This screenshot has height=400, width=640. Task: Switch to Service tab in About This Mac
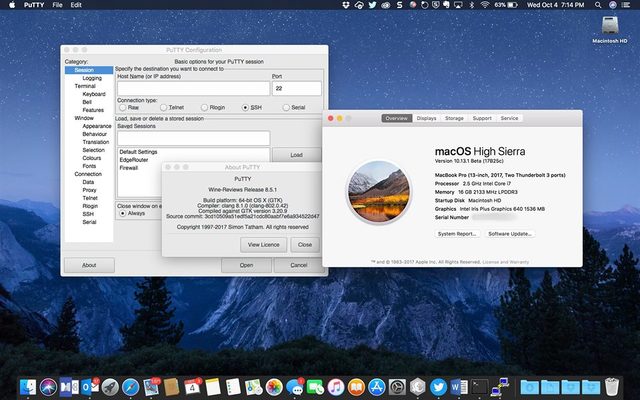(509, 118)
